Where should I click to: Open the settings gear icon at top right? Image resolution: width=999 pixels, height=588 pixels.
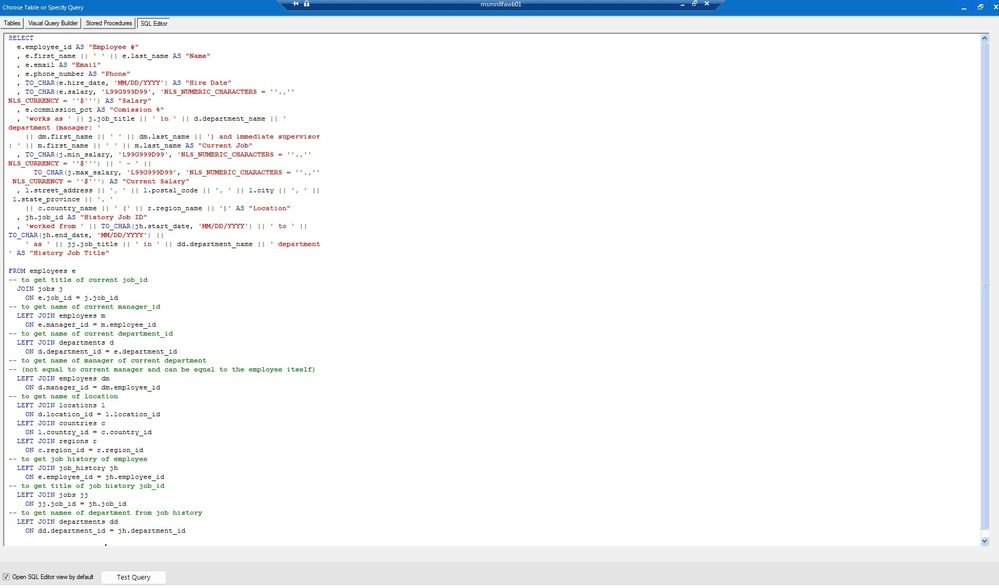click(x=981, y=6)
